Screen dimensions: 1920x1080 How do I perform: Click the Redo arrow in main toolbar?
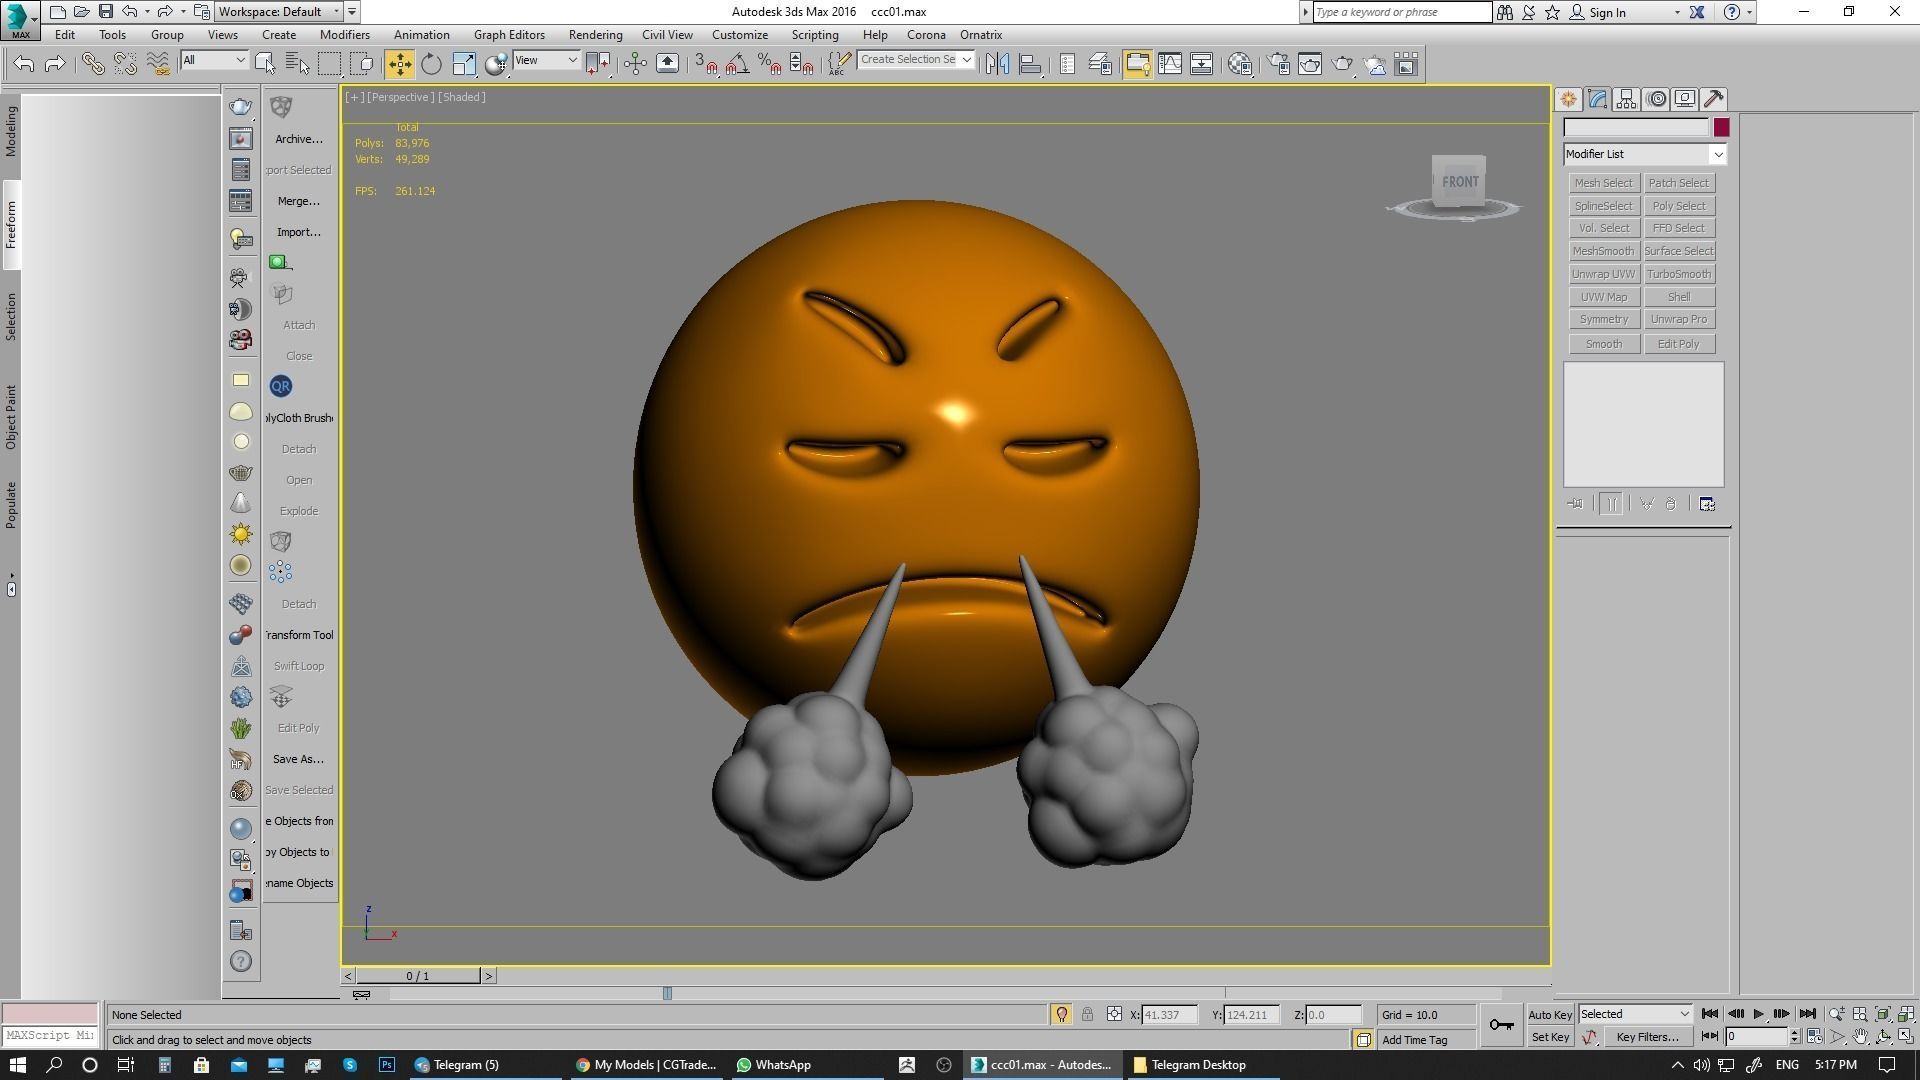[x=56, y=64]
